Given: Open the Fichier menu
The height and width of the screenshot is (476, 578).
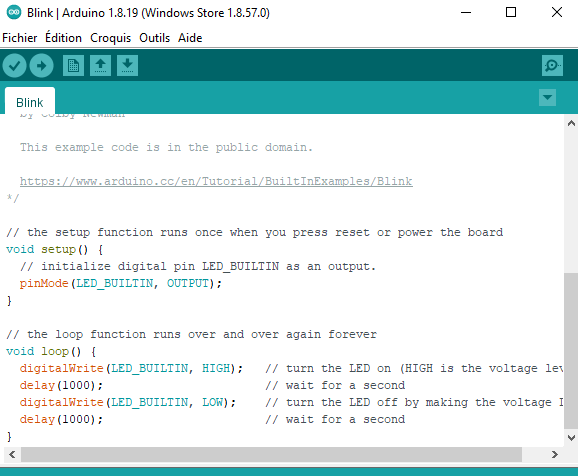Looking at the screenshot, I should coord(20,38).
